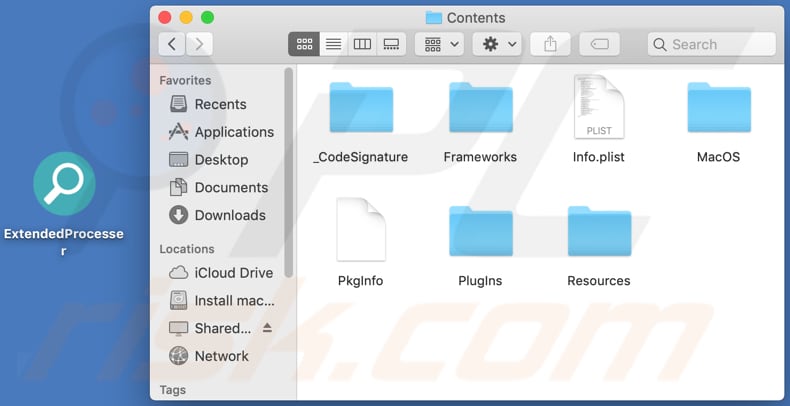Open Documents in the sidebar
The width and height of the screenshot is (790, 406).
(x=220, y=187)
